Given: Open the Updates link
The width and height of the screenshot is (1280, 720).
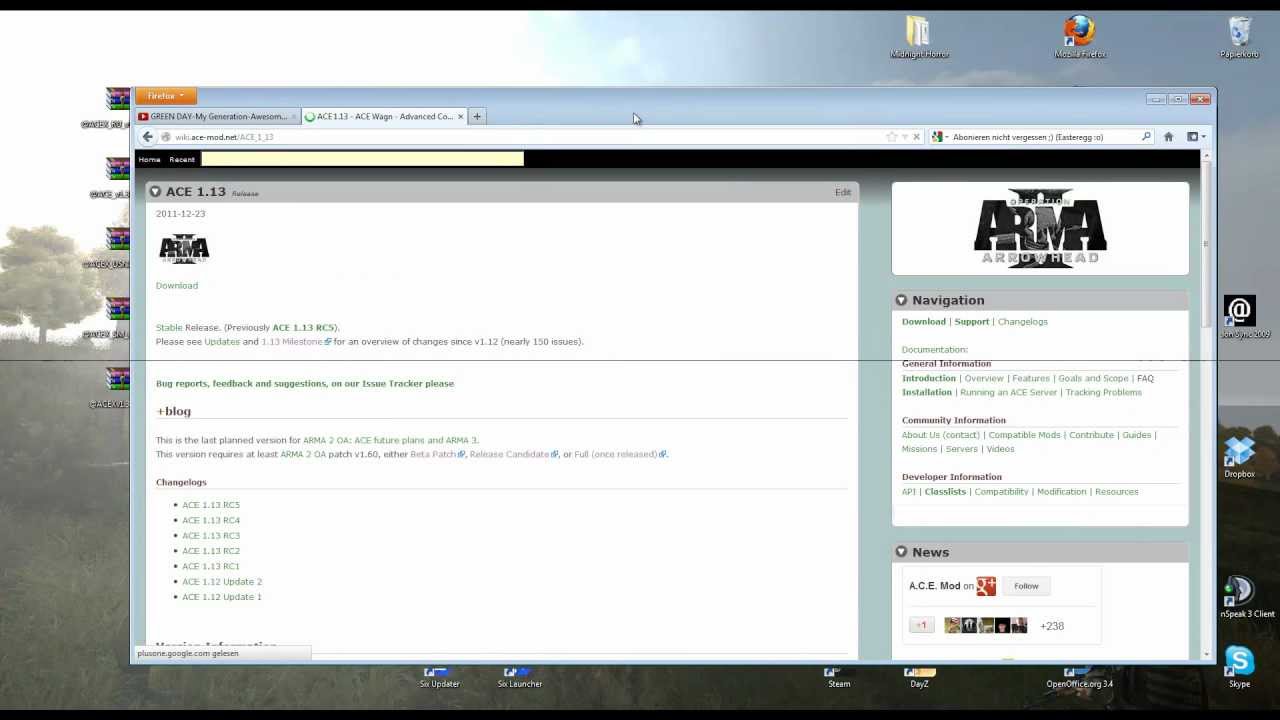Looking at the screenshot, I should (x=222, y=342).
